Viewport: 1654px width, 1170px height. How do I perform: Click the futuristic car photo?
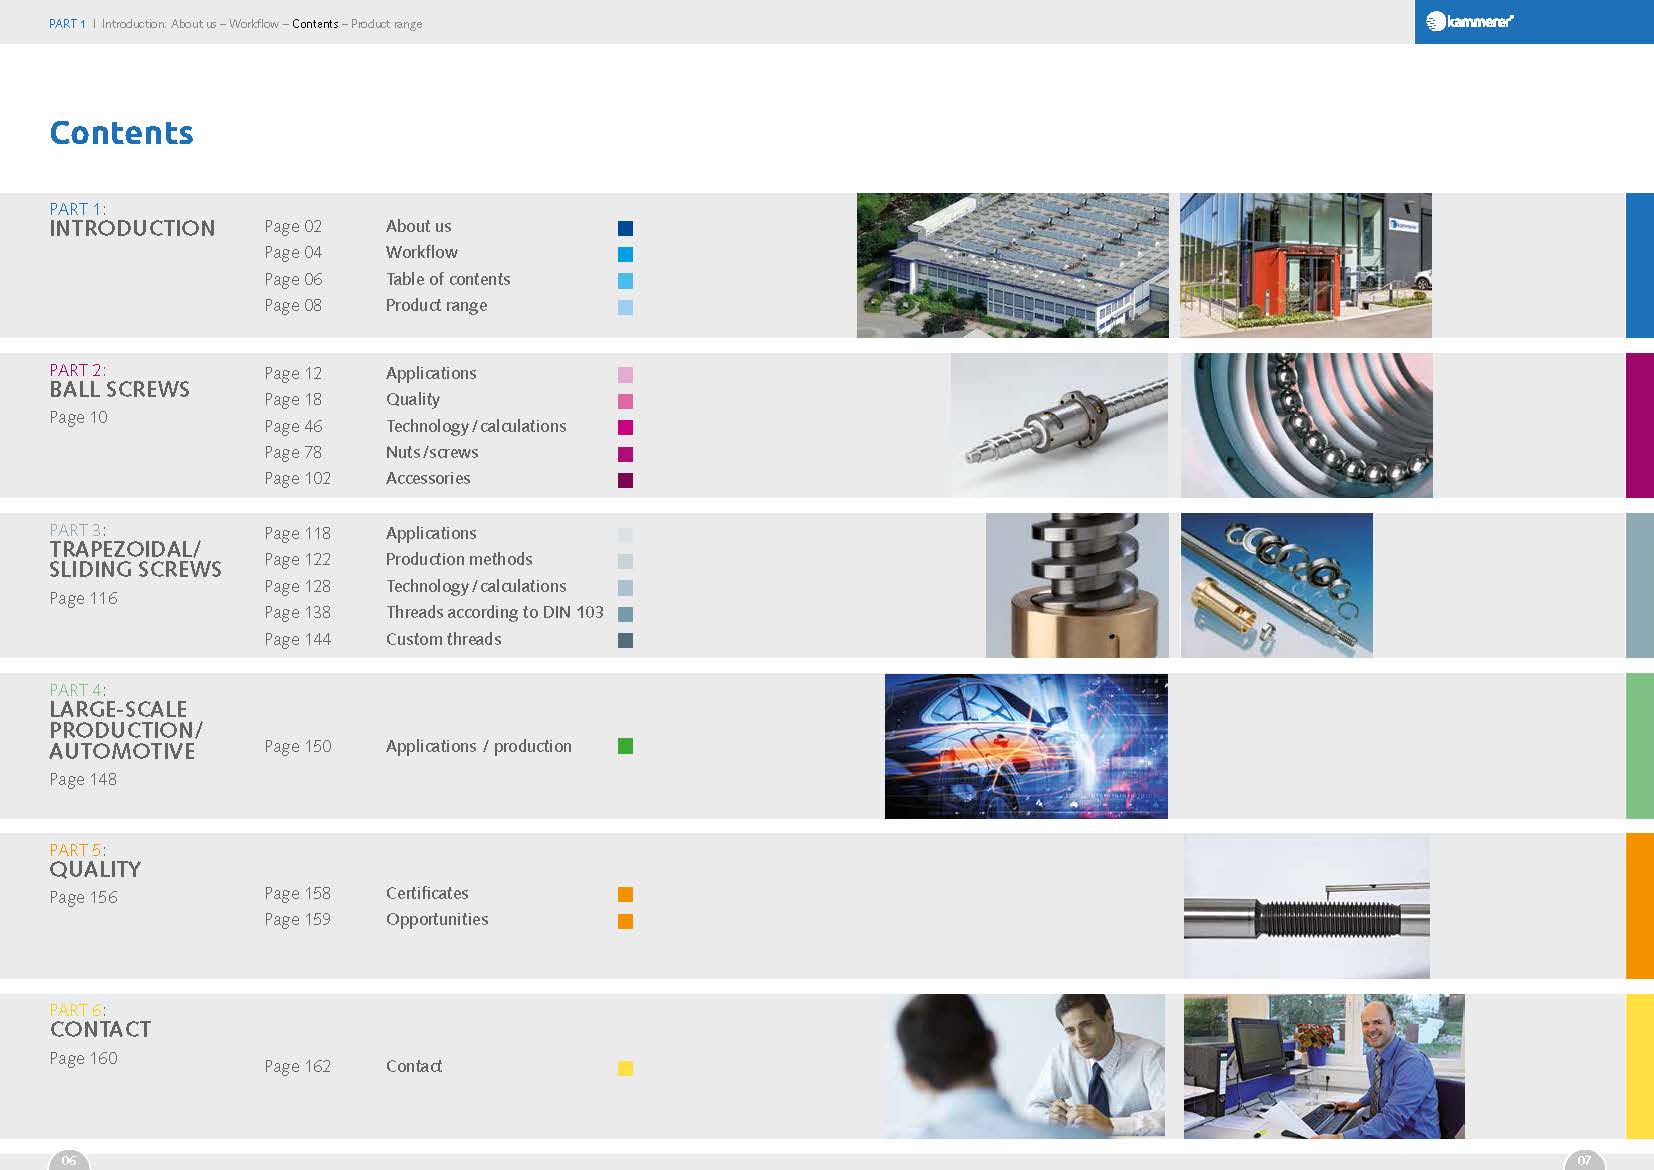click(1026, 746)
